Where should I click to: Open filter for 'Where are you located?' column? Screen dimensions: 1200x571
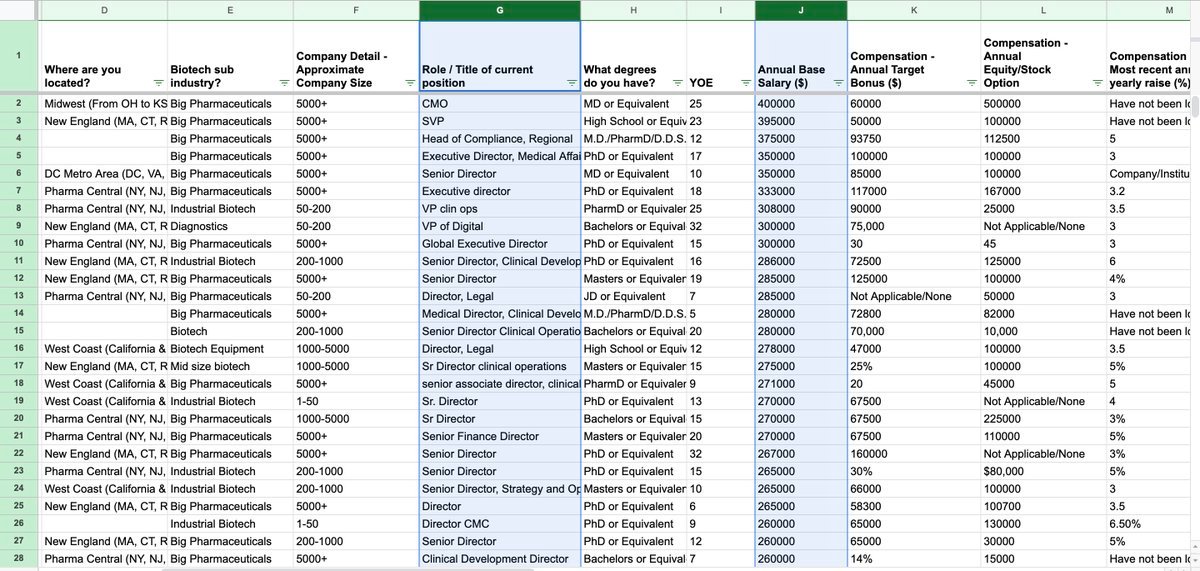pyautogui.click(x=159, y=83)
